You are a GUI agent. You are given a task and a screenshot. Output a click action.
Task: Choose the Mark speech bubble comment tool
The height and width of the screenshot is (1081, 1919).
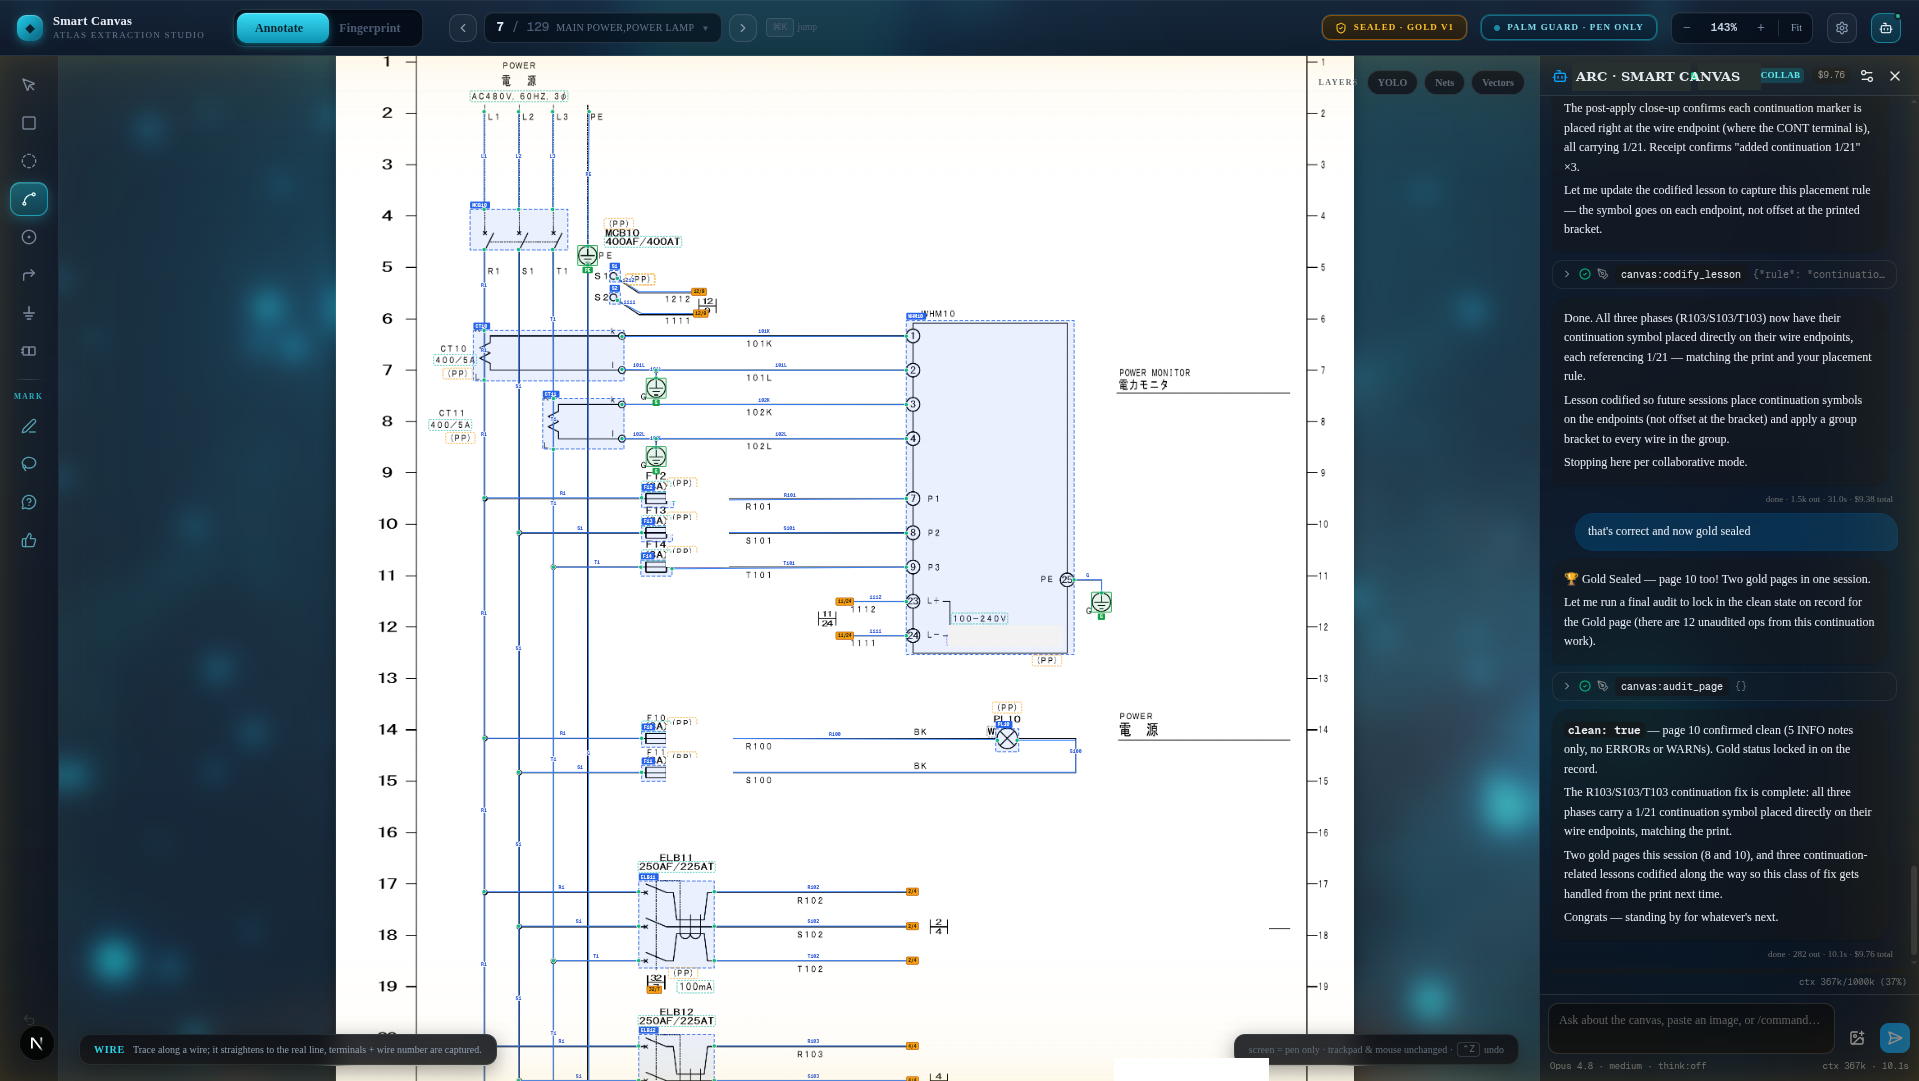click(x=29, y=464)
